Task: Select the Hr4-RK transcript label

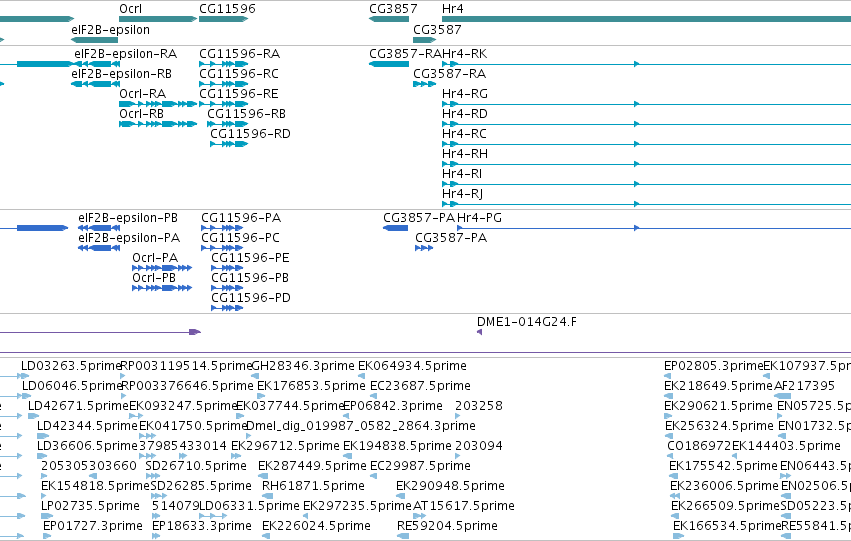Action: pos(465,54)
